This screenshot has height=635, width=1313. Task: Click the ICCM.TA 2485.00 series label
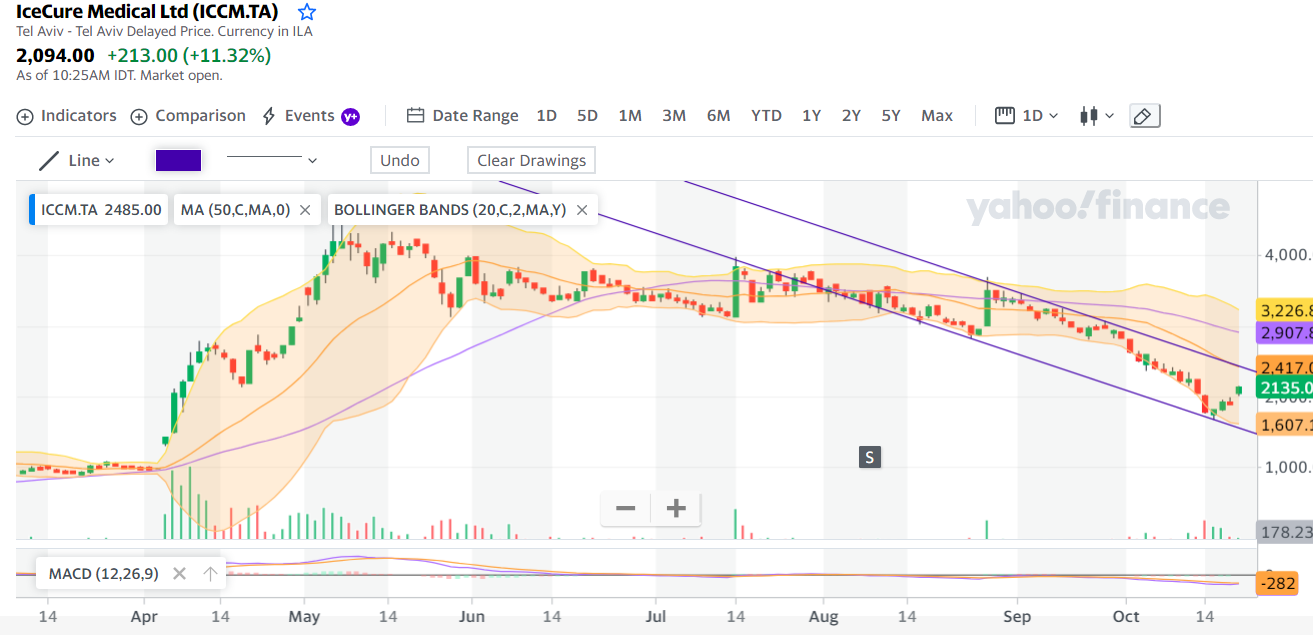pos(100,210)
